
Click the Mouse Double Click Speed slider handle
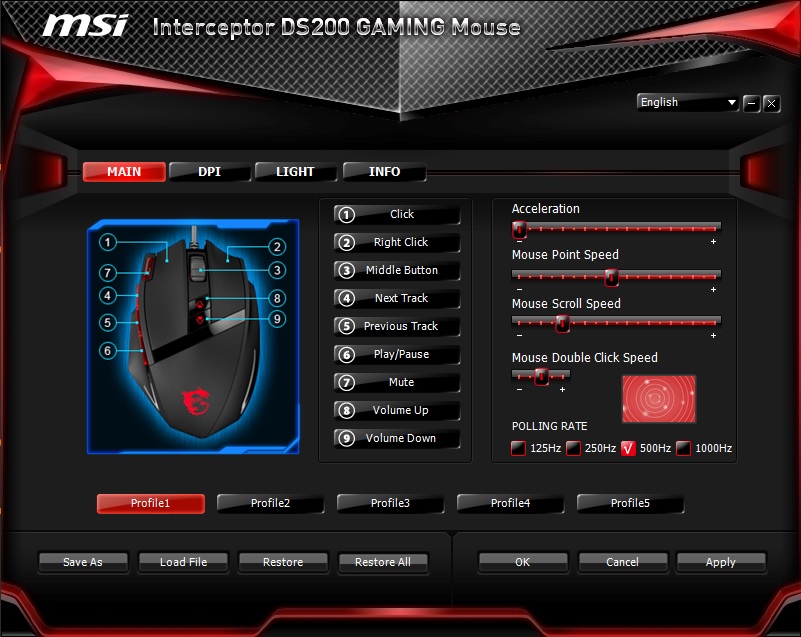(541, 377)
